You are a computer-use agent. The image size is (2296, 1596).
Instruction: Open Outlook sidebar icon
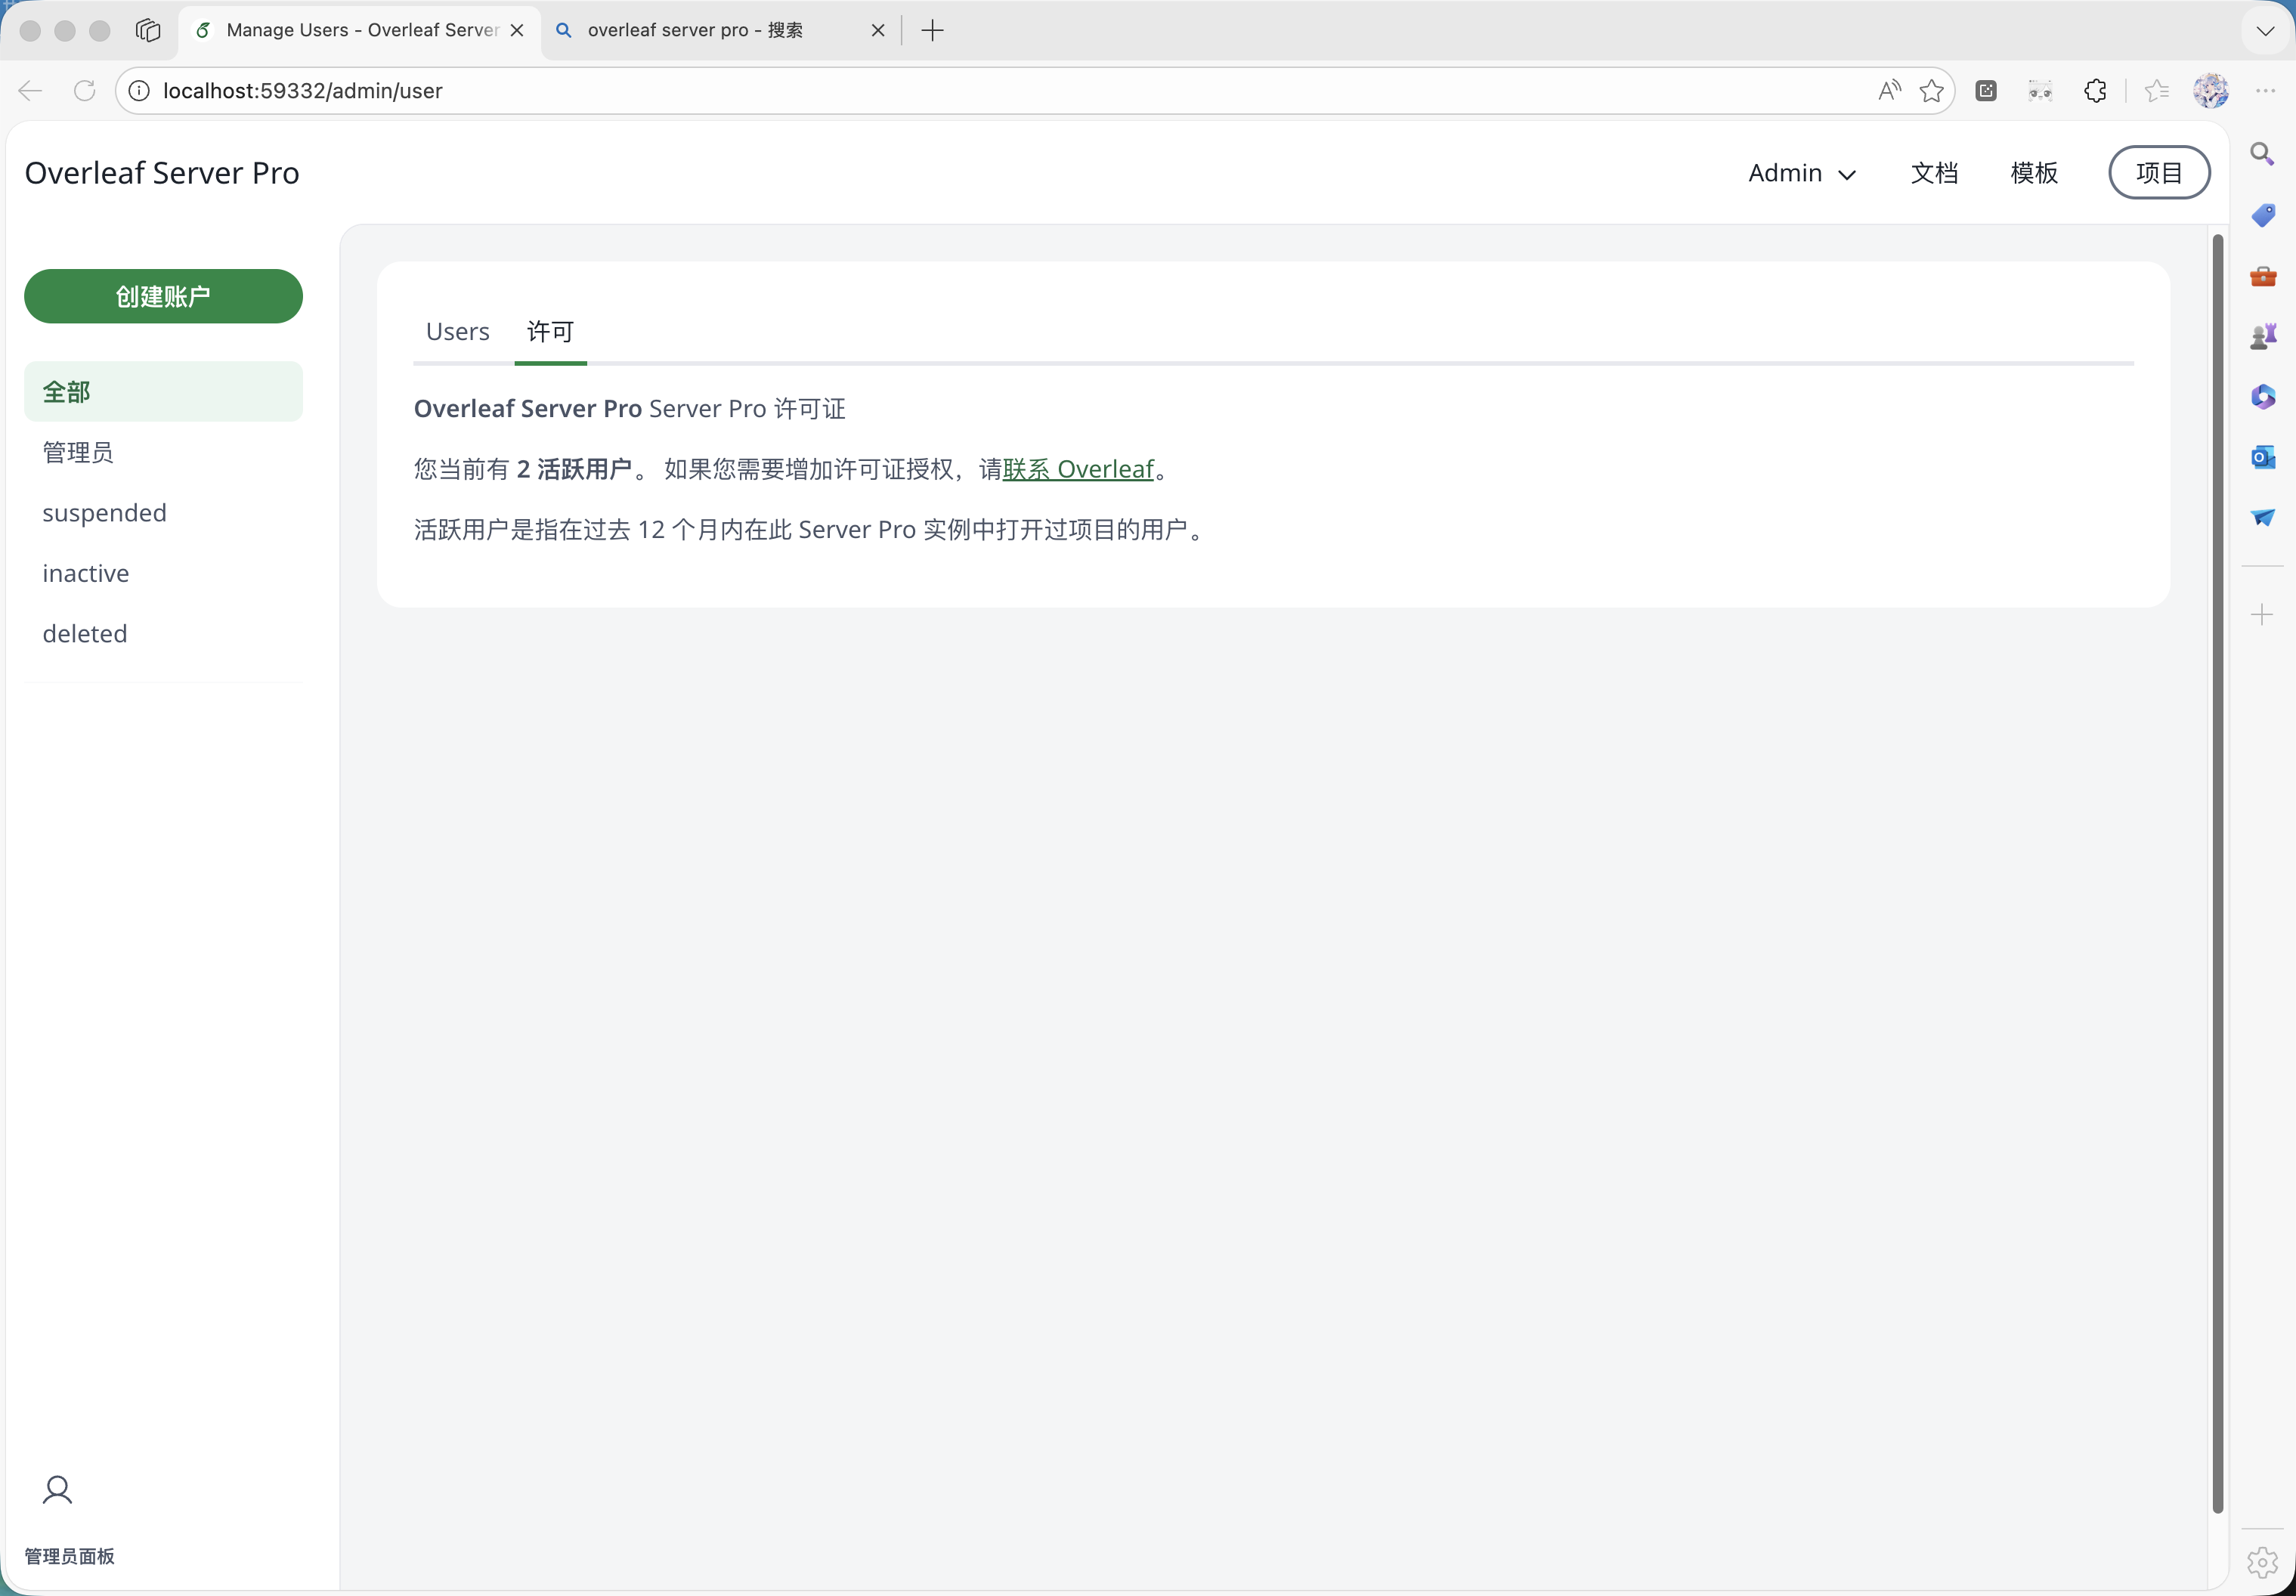click(2262, 457)
